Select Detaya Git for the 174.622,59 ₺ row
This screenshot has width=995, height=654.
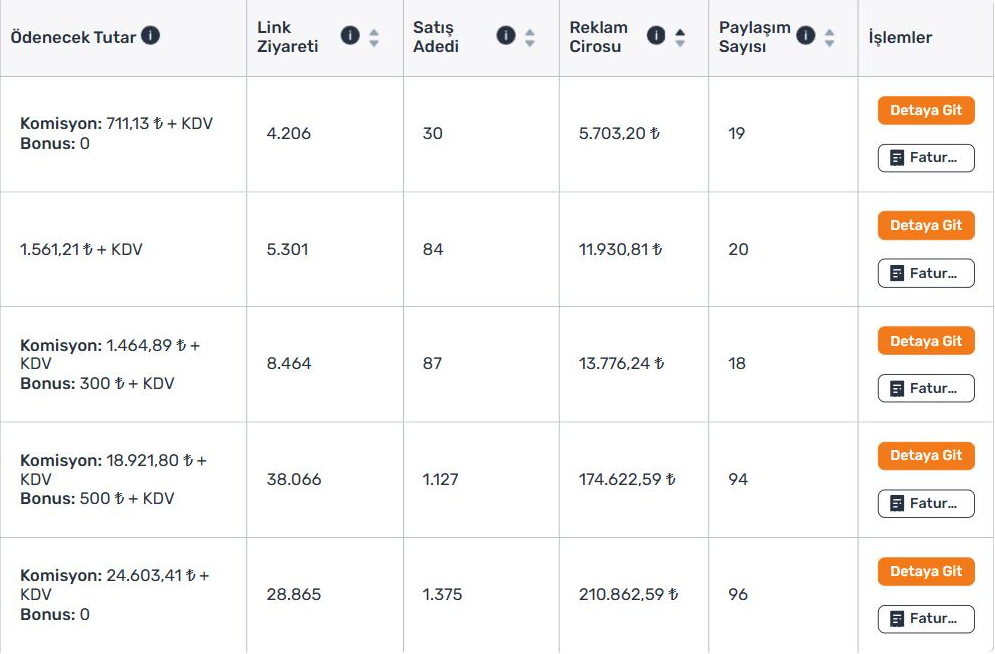coord(926,455)
